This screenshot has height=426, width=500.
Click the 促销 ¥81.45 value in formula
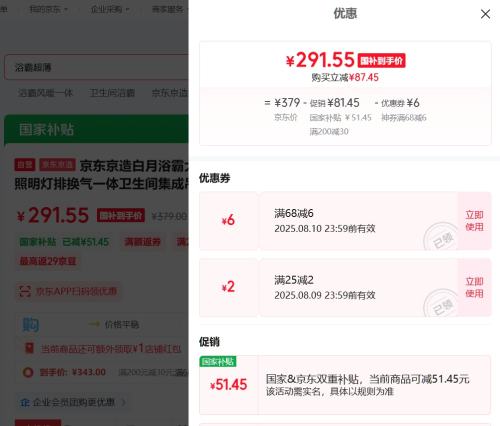click(x=335, y=103)
